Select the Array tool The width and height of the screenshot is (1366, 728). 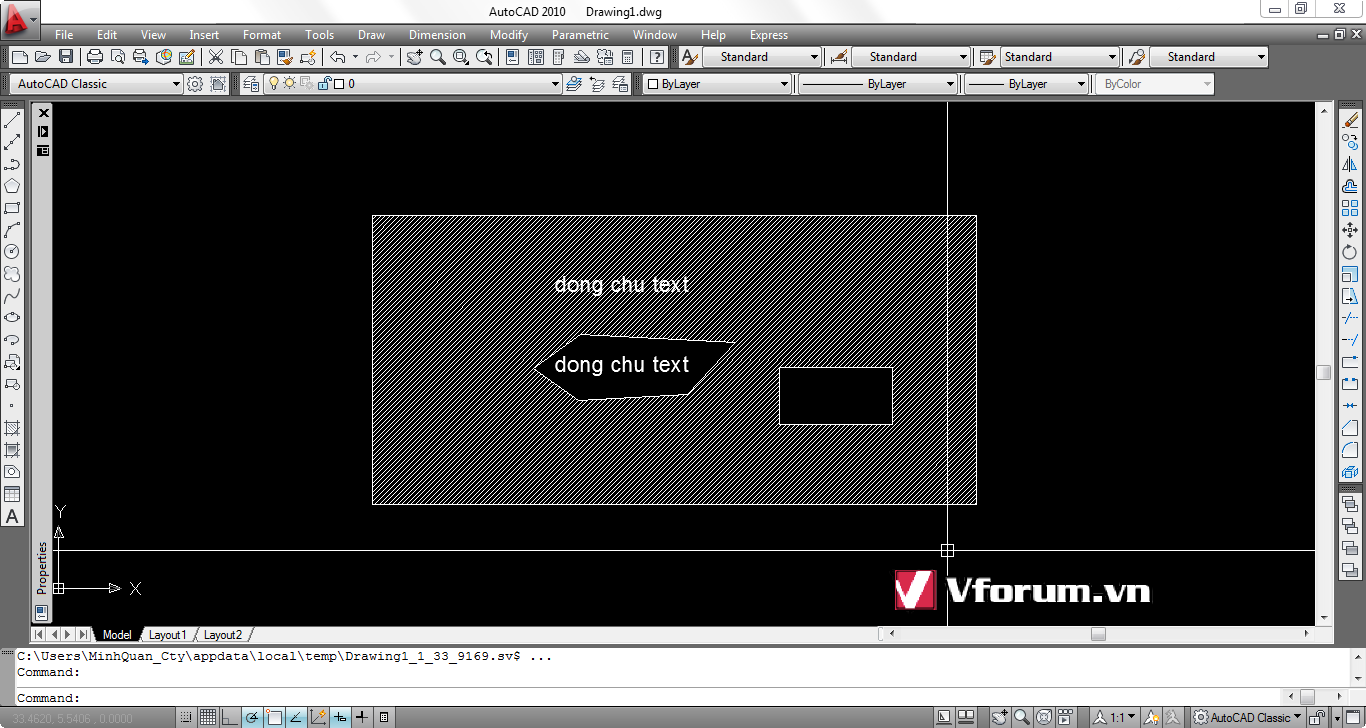point(1350,208)
